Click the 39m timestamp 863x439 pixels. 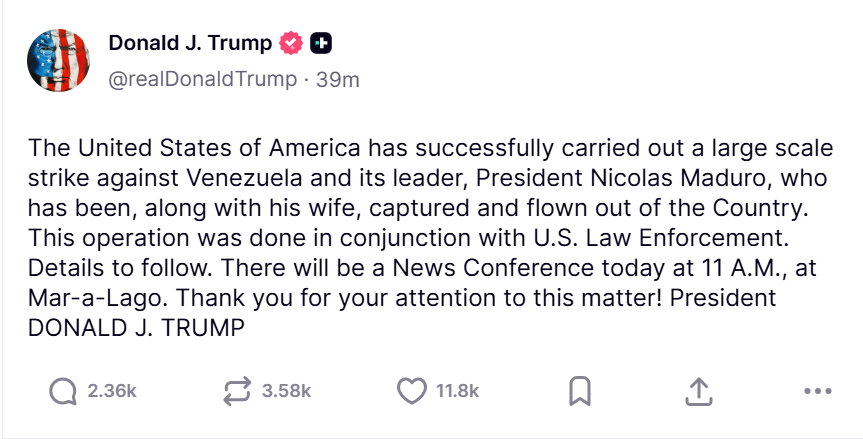pos(337,80)
